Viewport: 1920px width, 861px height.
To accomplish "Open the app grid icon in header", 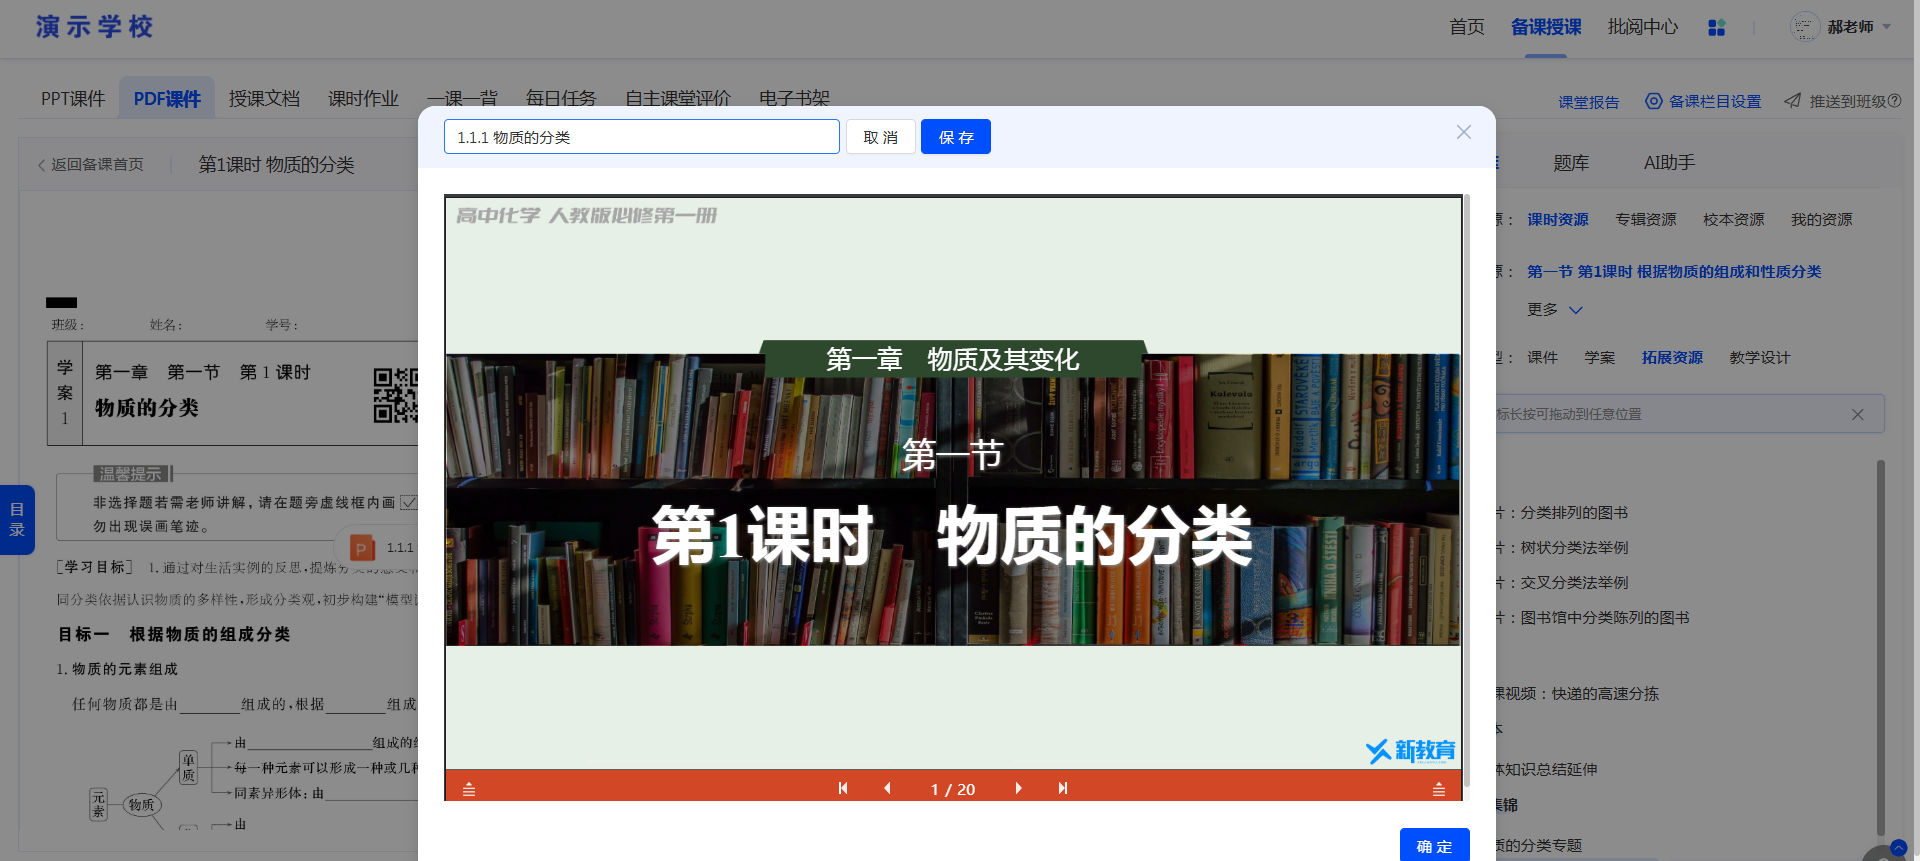I will (1717, 28).
